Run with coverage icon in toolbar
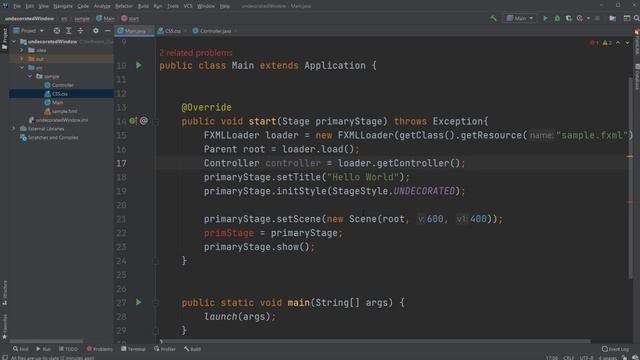Screen dimensions: 640x360 tap(568, 18)
